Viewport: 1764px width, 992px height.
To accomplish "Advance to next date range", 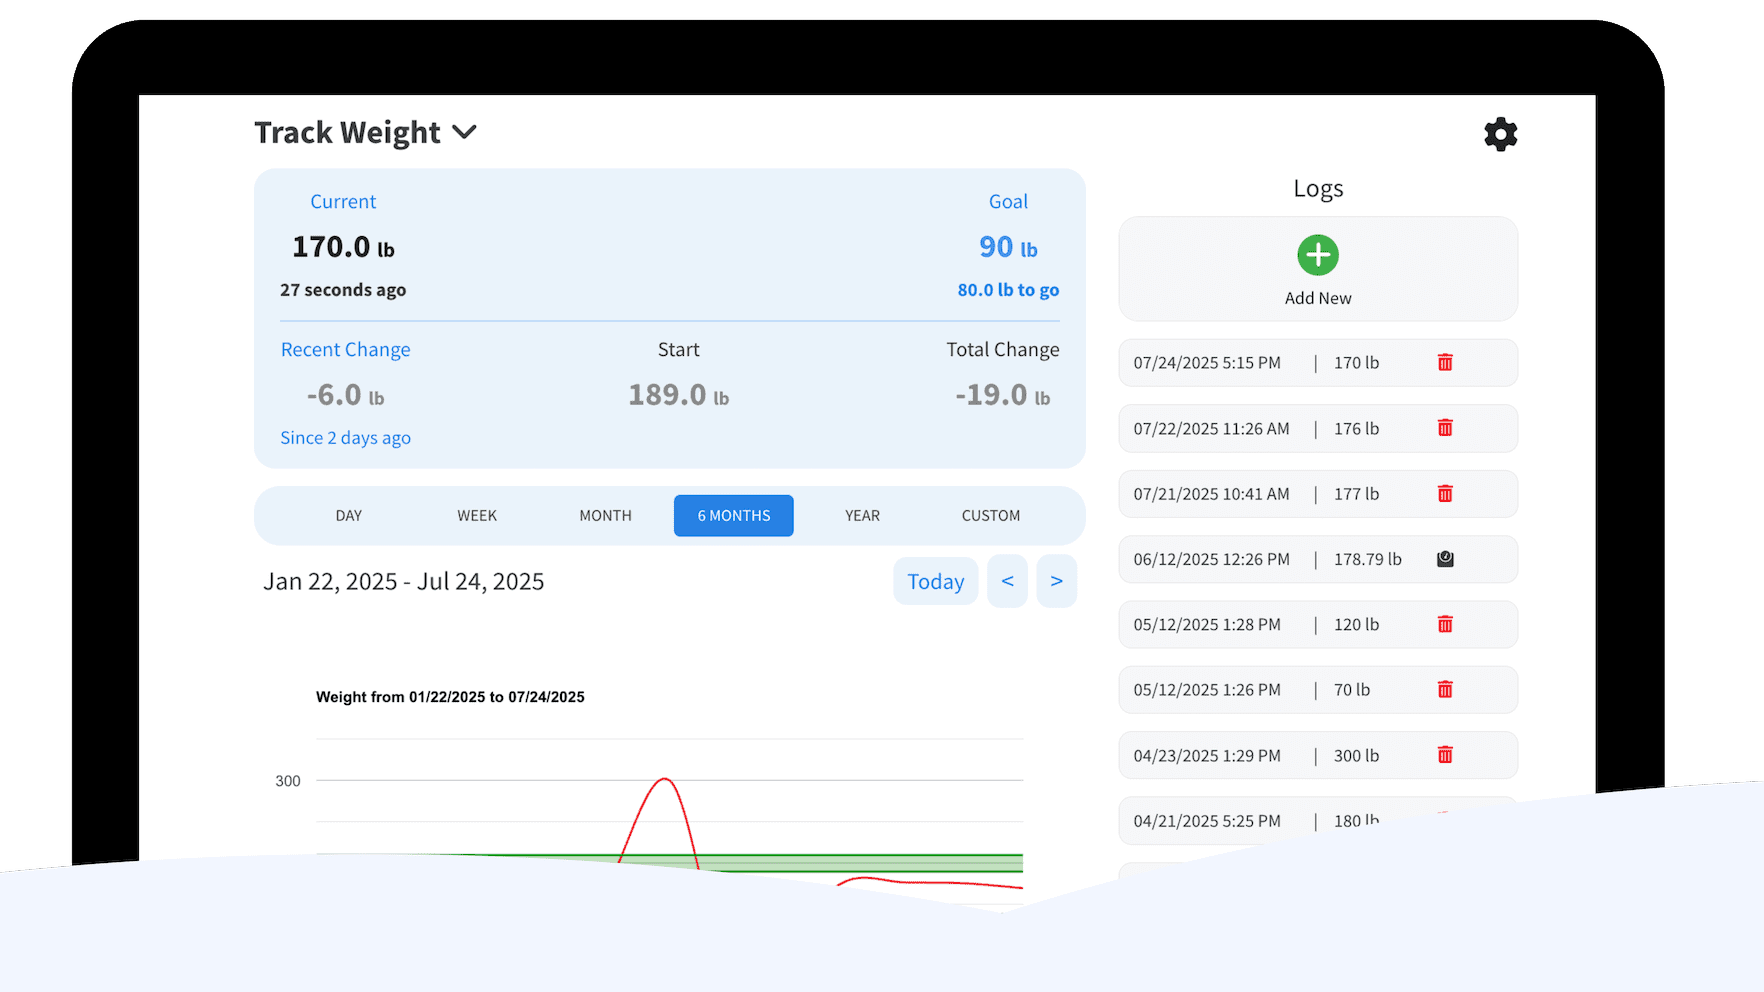I will point(1056,582).
